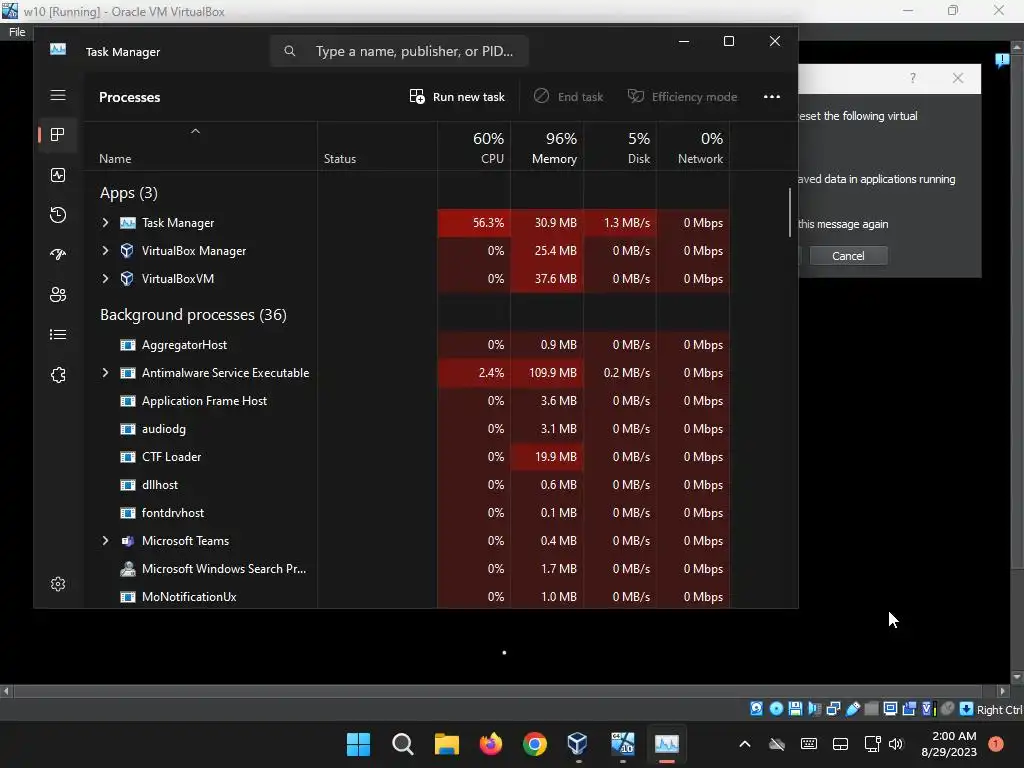The width and height of the screenshot is (1024, 768).
Task: Click the volume speaker tray icon
Action: pos(896,744)
